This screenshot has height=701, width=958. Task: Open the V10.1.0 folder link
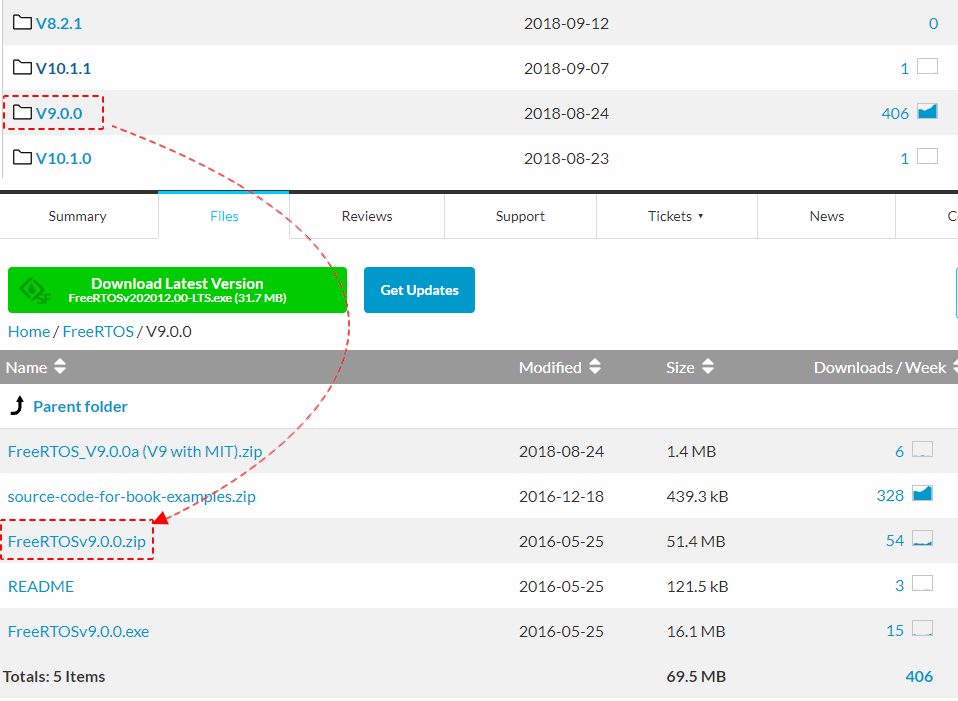pos(64,159)
